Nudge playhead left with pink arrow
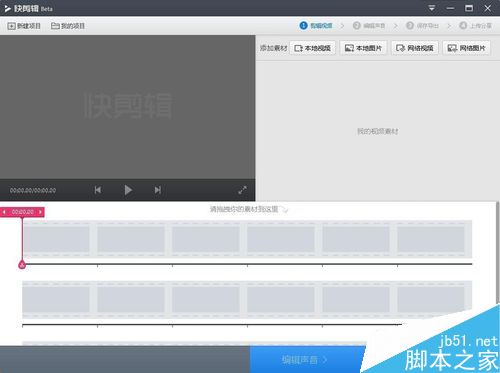 [4, 212]
